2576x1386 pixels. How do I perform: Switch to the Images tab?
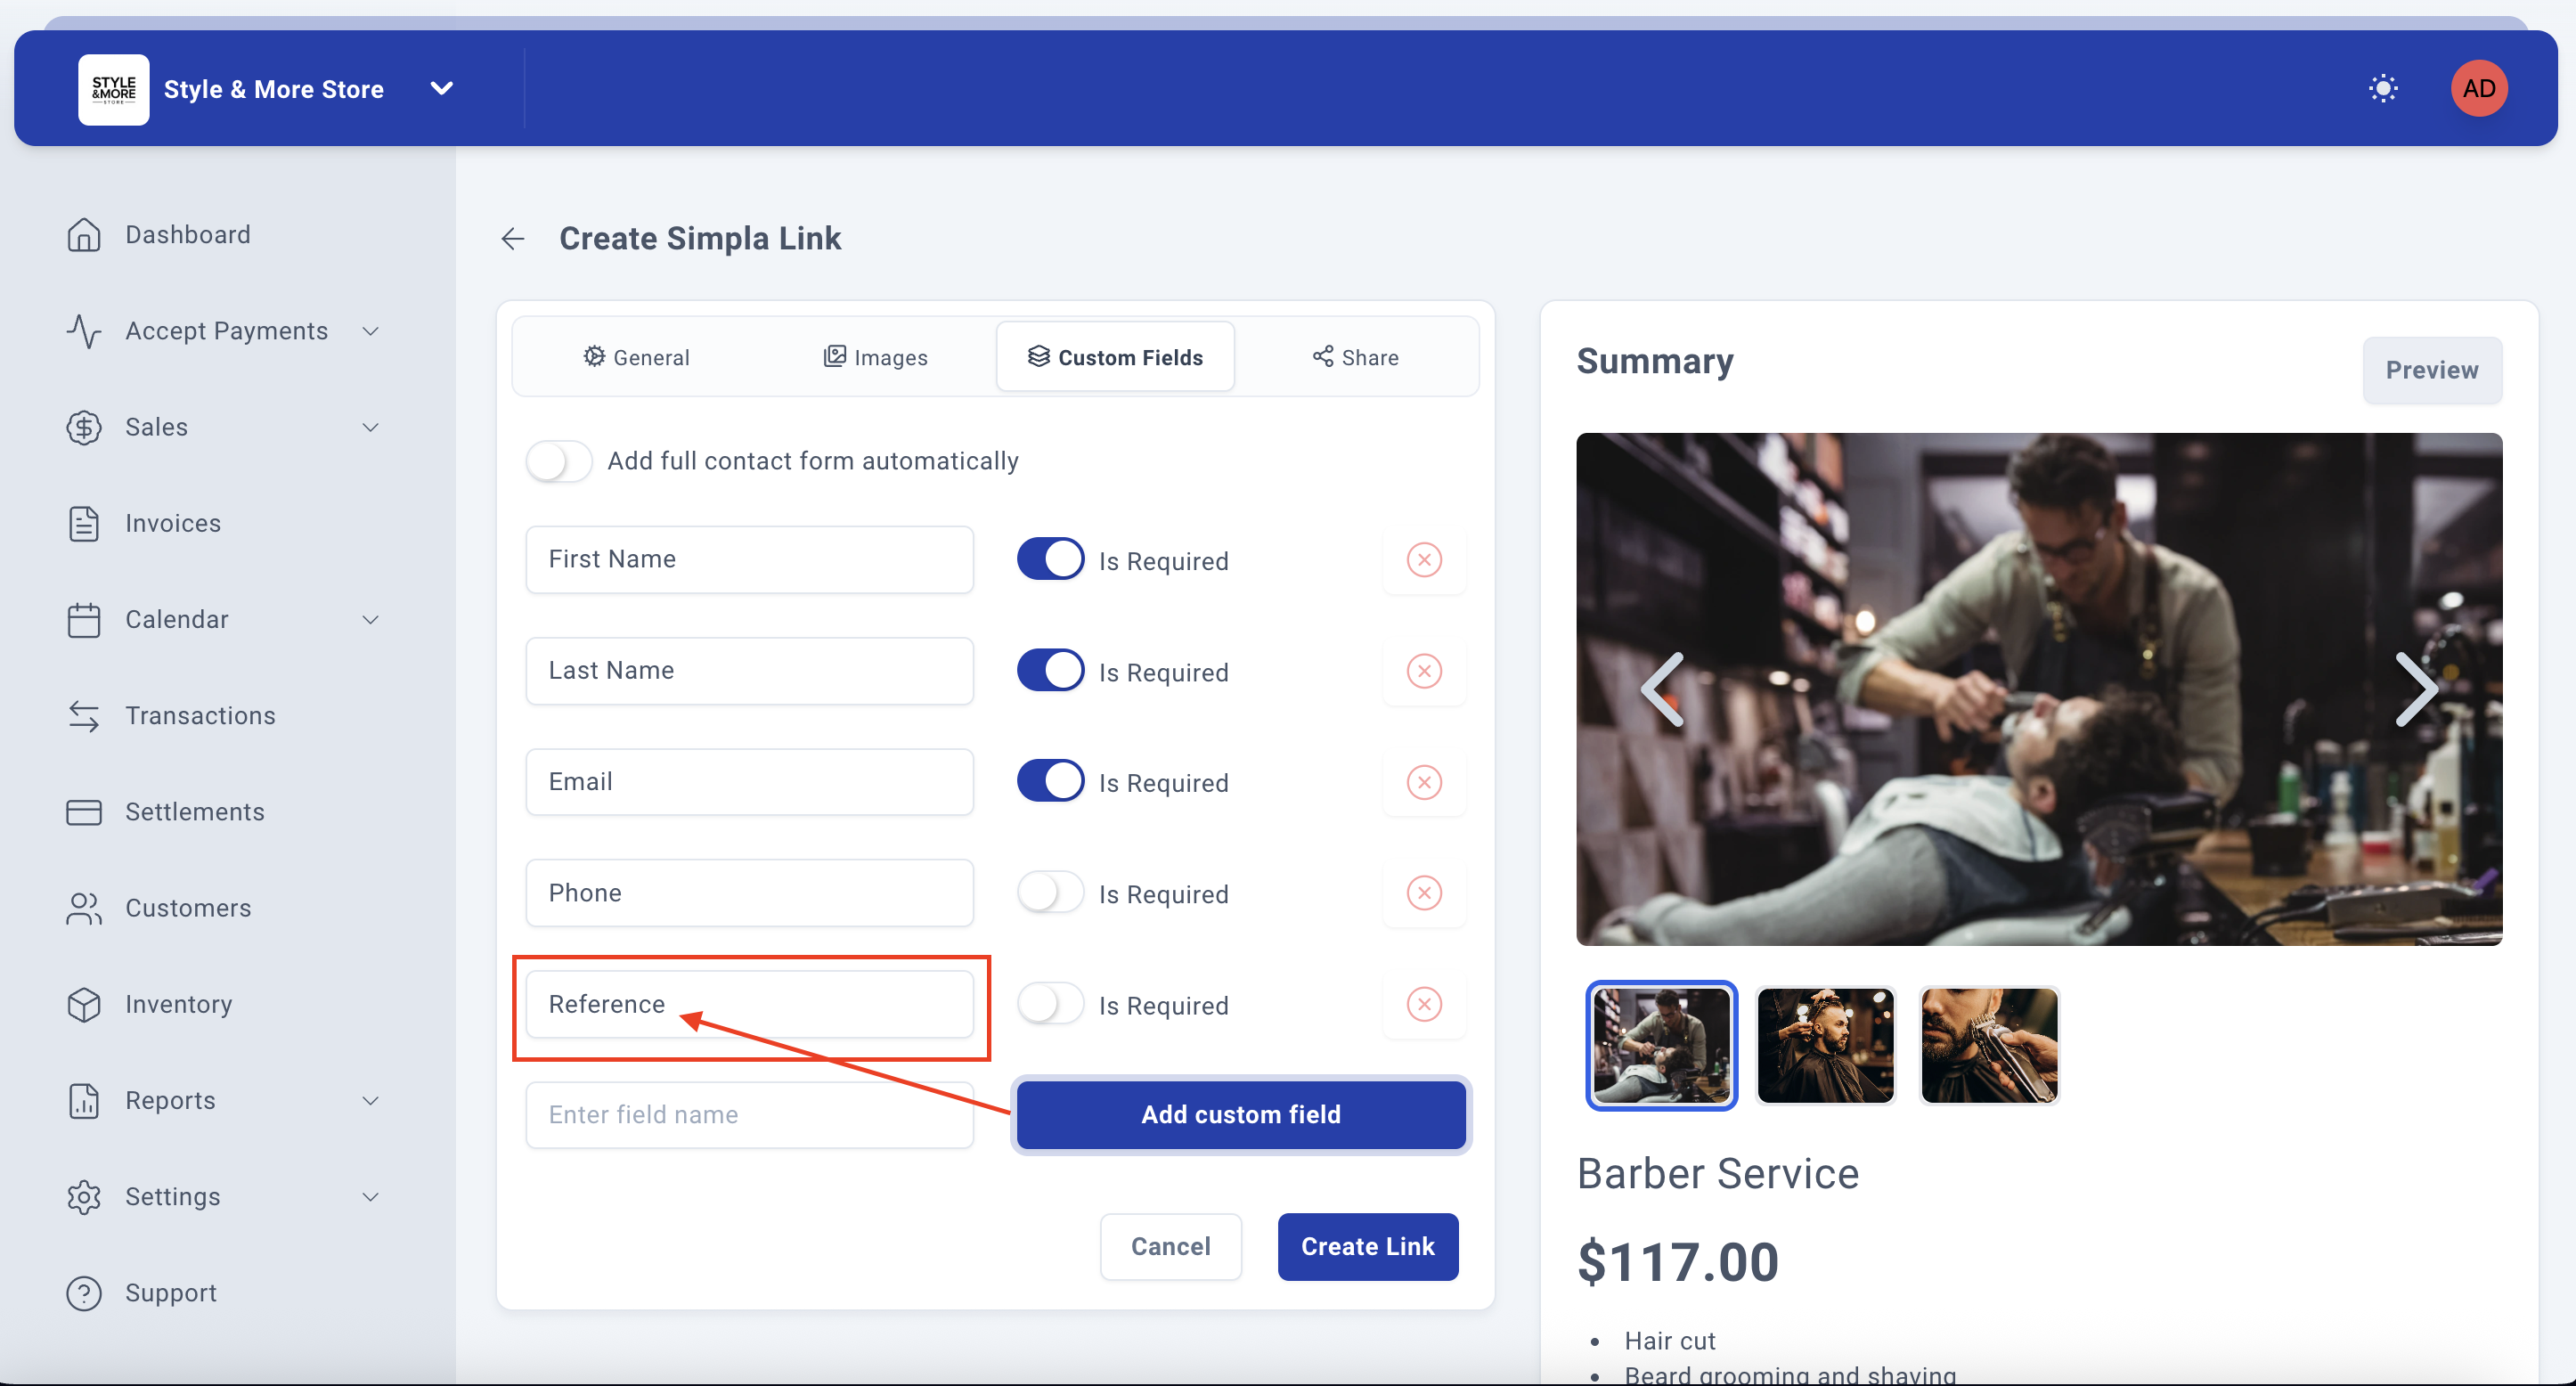[x=876, y=357]
